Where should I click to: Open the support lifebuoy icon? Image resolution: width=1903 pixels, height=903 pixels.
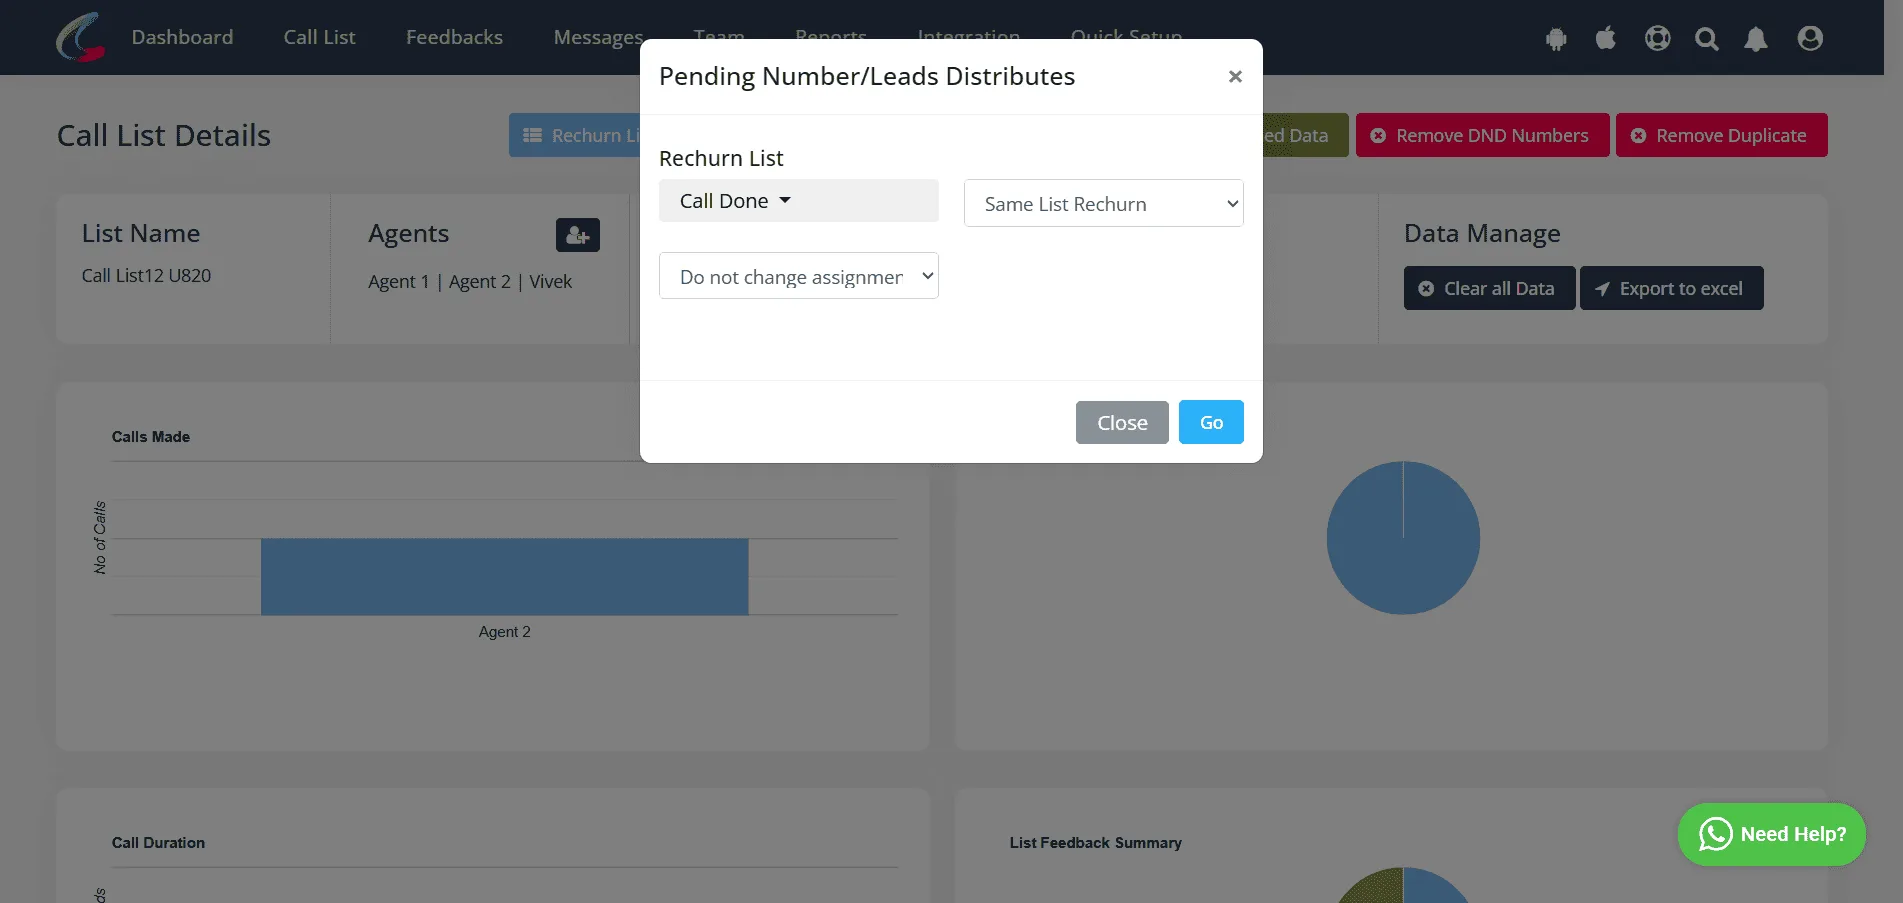click(1658, 38)
